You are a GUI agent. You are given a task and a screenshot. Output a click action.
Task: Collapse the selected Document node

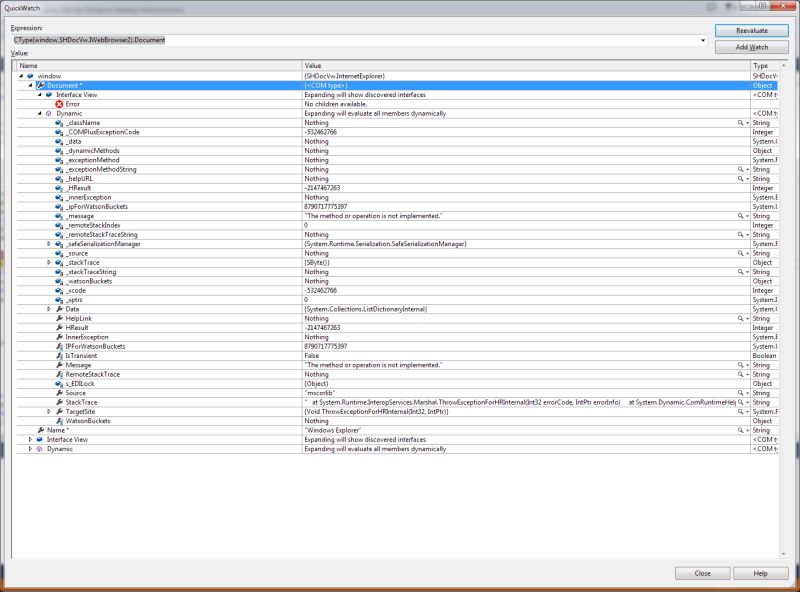tap(30, 85)
